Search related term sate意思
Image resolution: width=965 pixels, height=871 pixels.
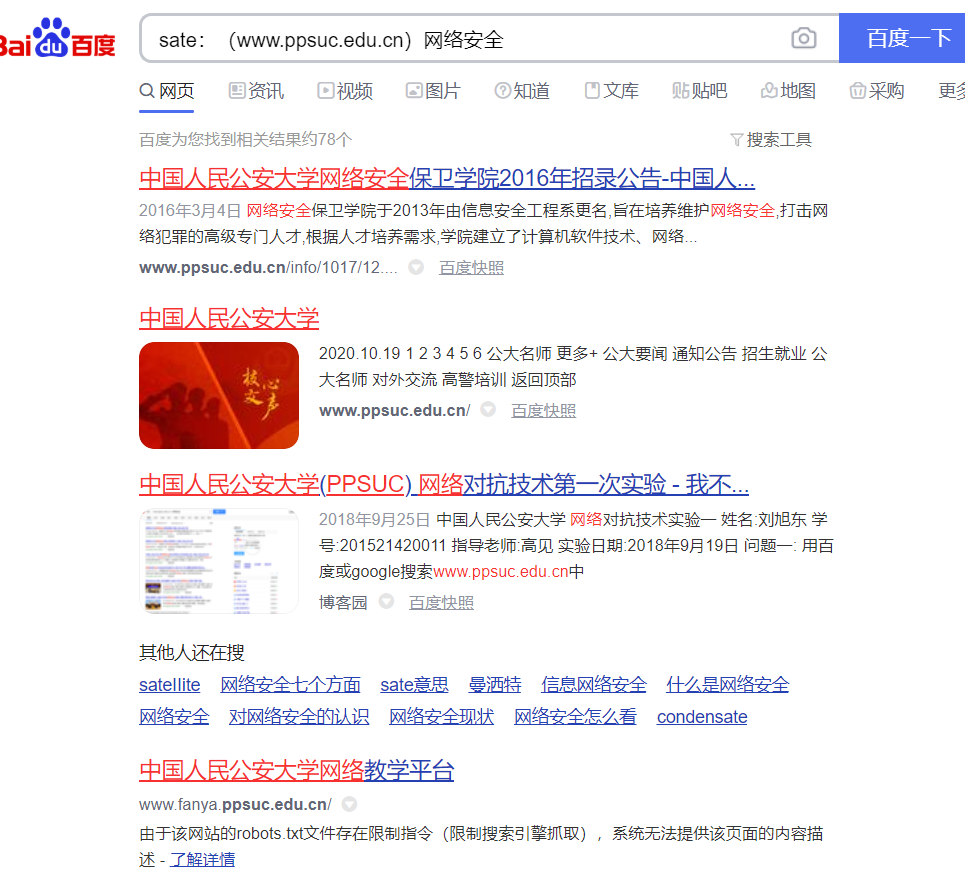(x=414, y=685)
